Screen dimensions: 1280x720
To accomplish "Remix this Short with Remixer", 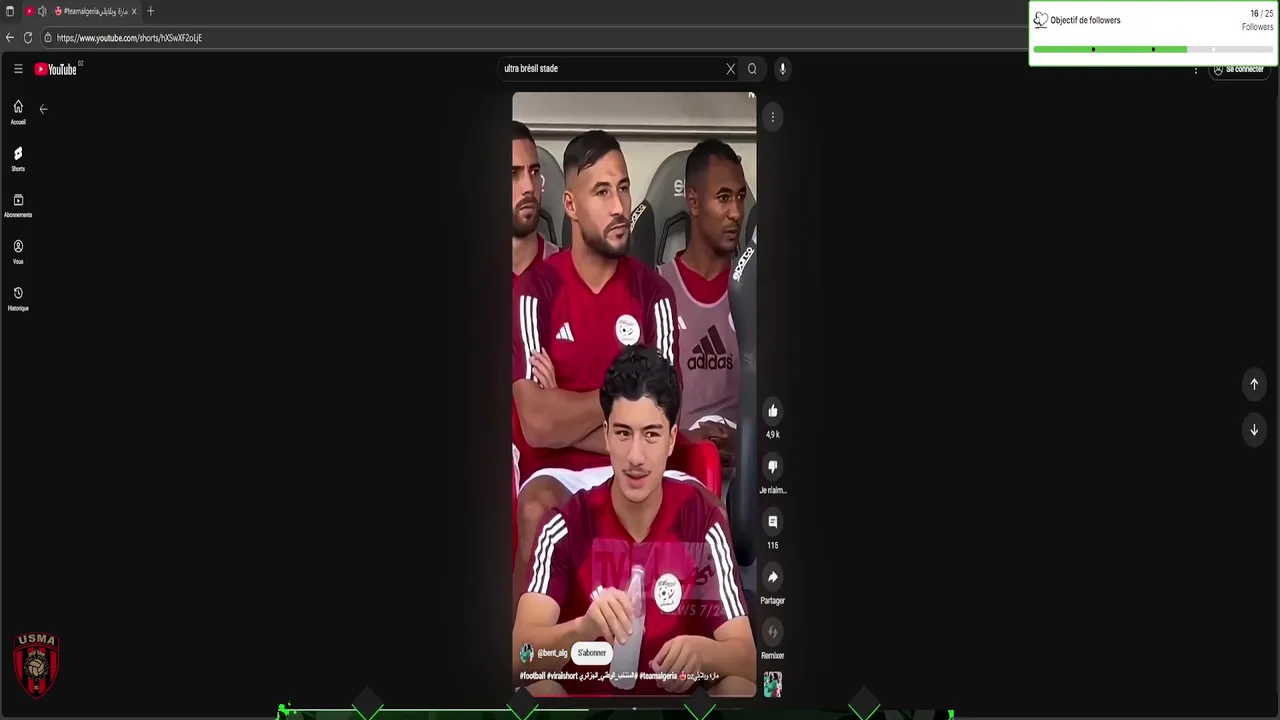I will (x=772, y=632).
